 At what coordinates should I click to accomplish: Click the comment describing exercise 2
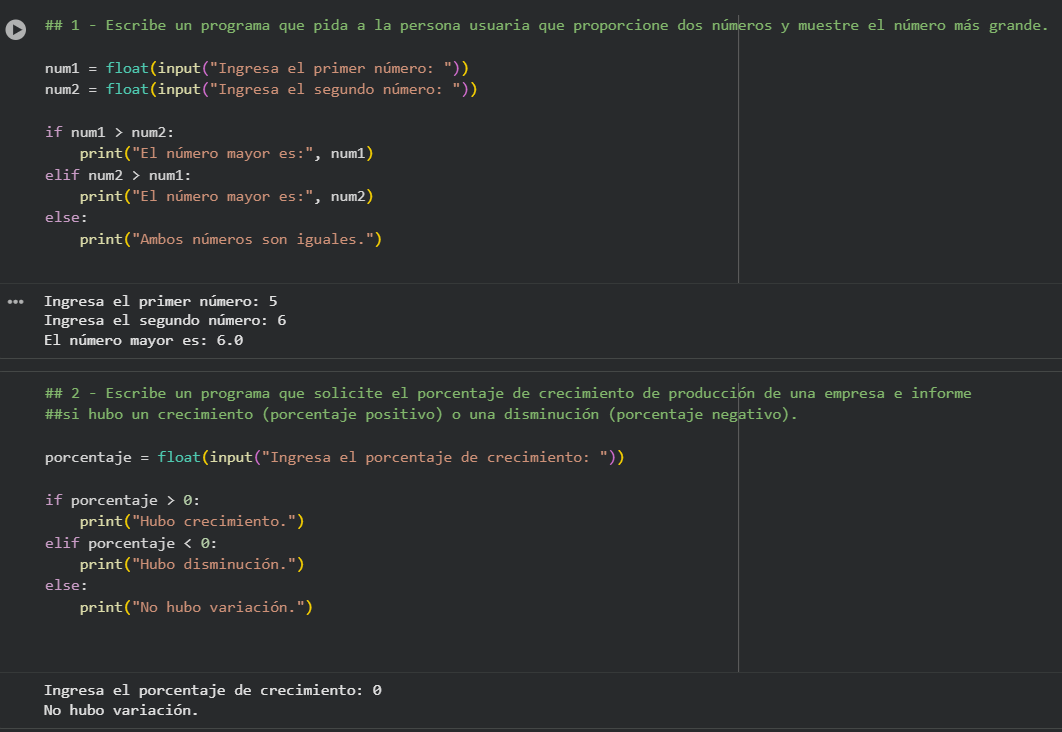[400, 392]
